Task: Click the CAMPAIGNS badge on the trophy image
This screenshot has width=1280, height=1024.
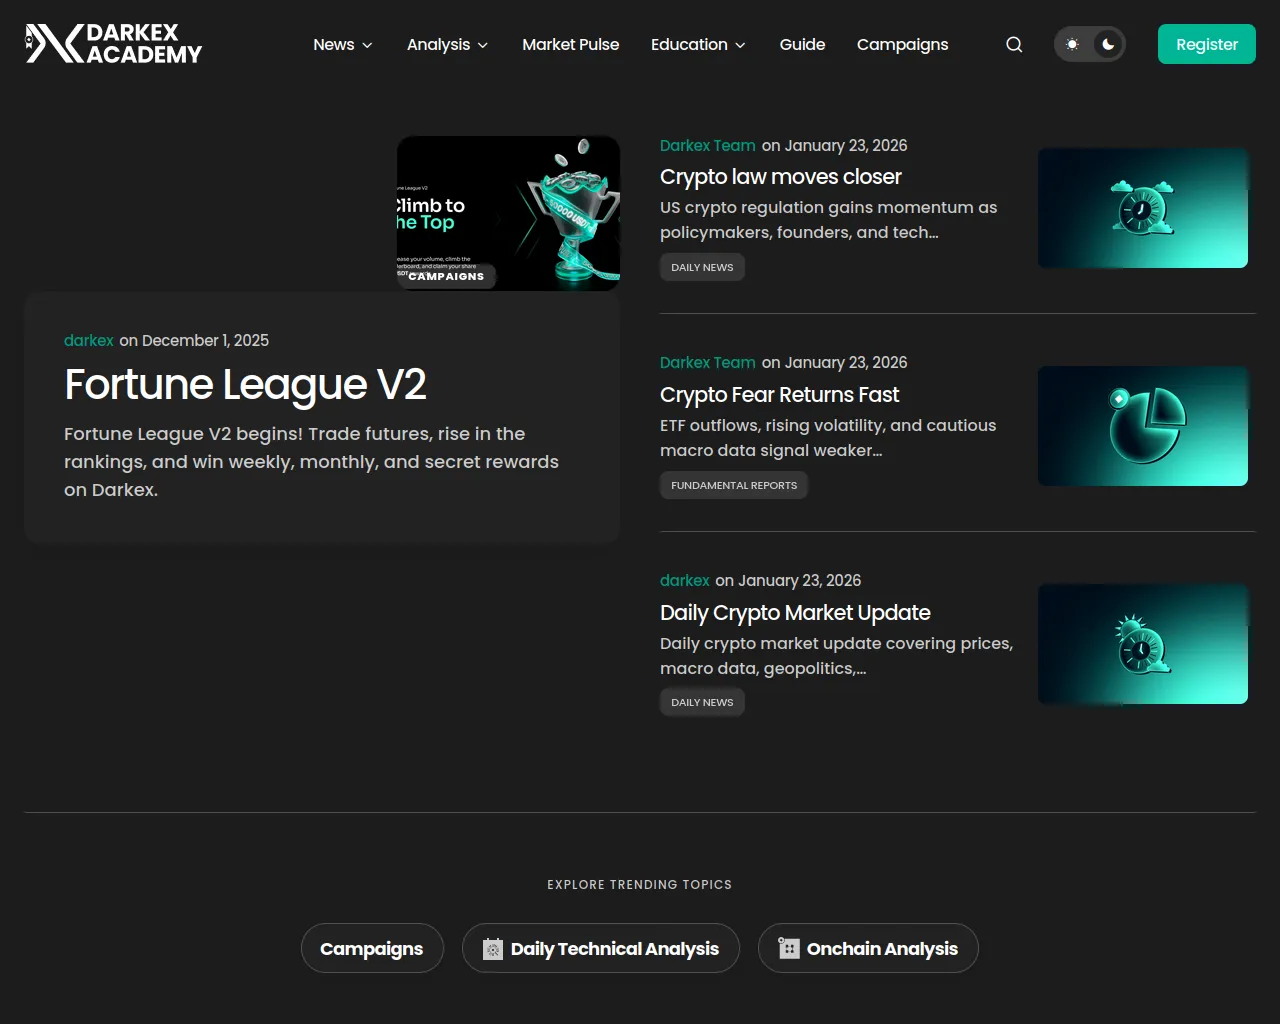Action: click(446, 276)
